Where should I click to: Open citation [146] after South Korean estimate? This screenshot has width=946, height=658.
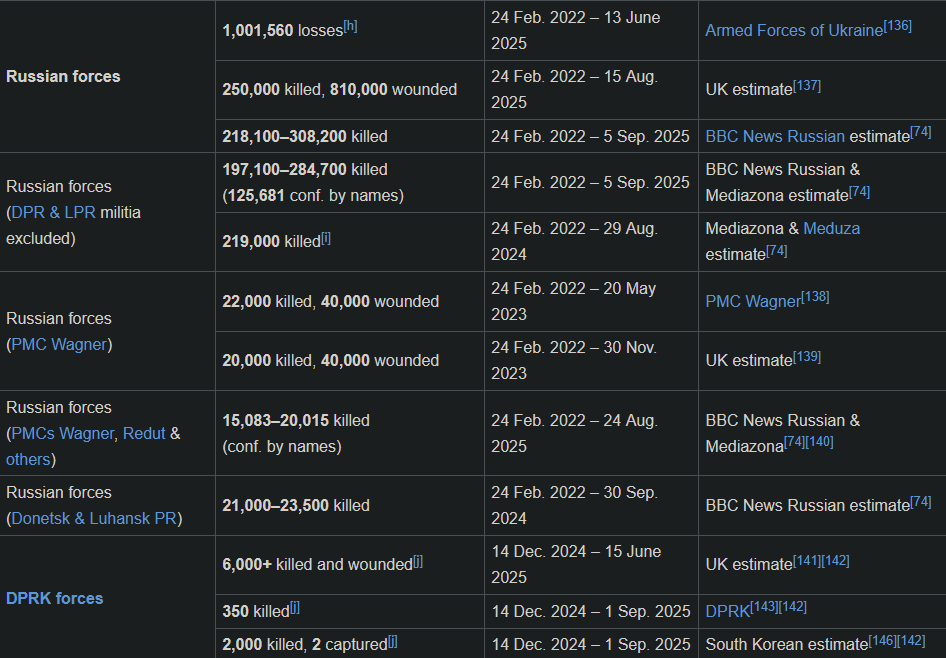coord(883,641)
